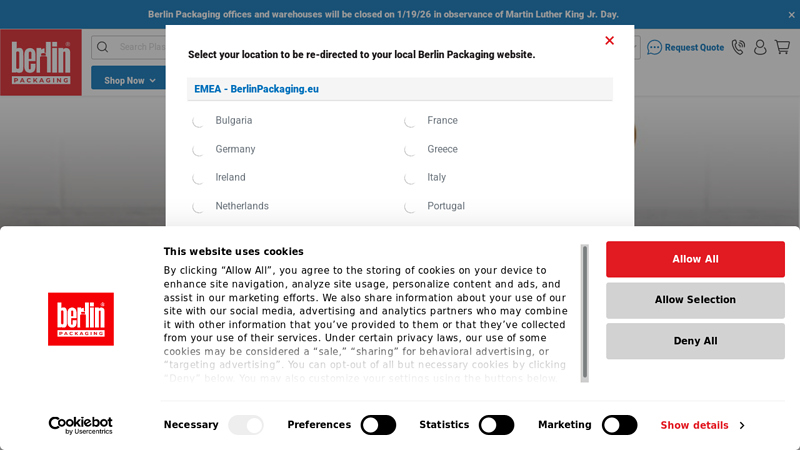Click the Allow All cookies button
Viewport: 800px width, 450px height.
pos(695,259)
